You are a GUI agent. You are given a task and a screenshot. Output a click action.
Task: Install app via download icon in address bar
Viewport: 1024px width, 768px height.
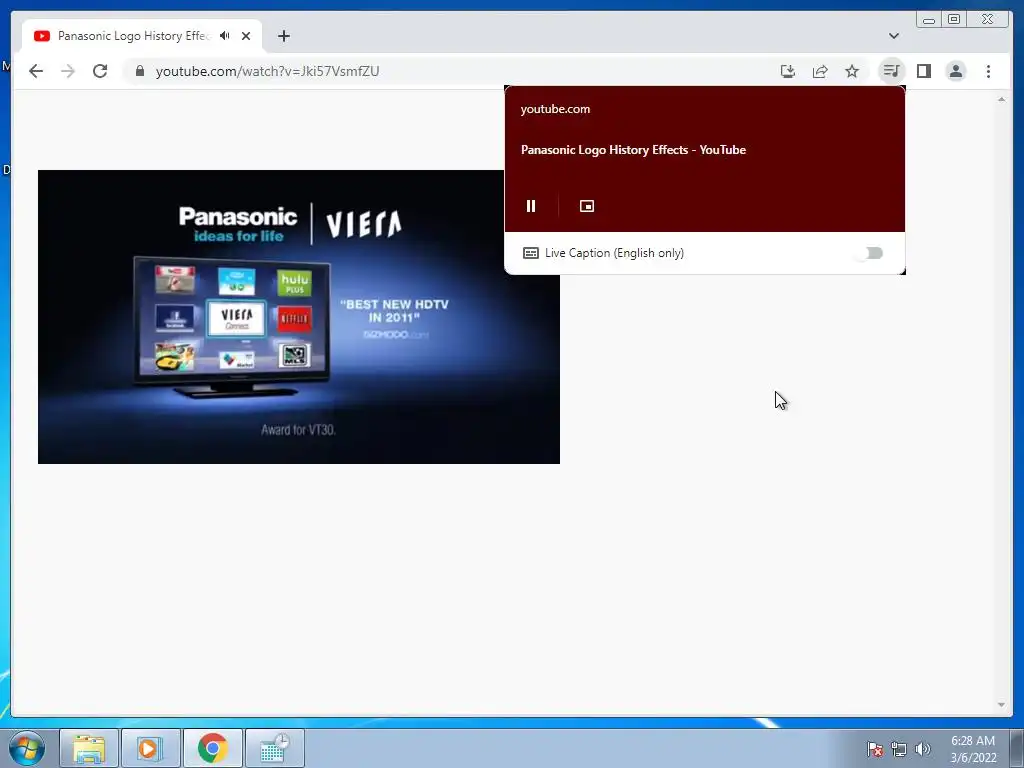pos(788,71)
